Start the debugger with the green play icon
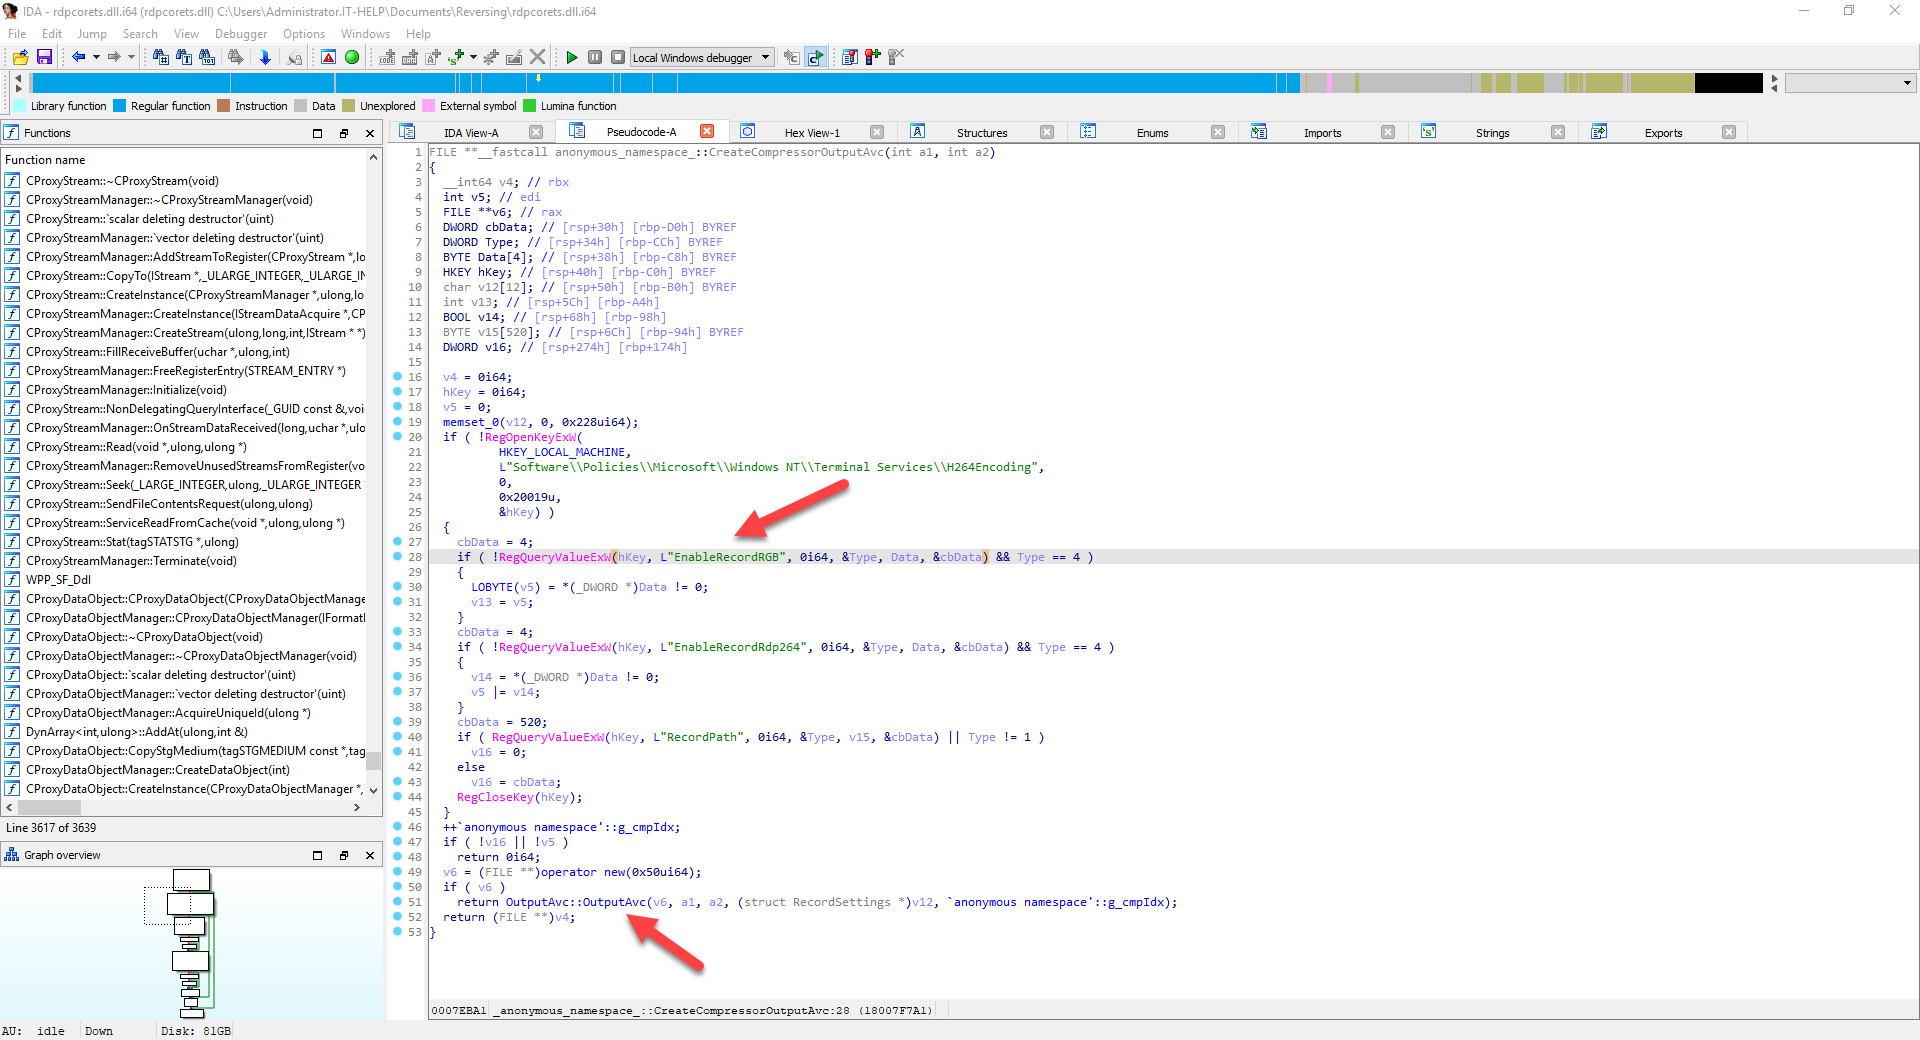This screenshot has height=1040, width=1920. 572,57
